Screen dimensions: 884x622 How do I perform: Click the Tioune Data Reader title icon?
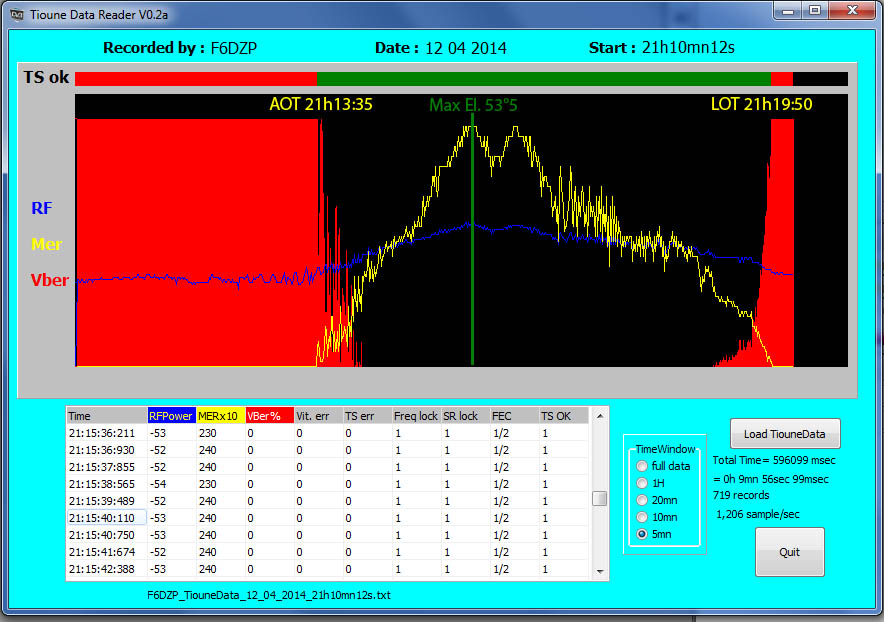17,15
